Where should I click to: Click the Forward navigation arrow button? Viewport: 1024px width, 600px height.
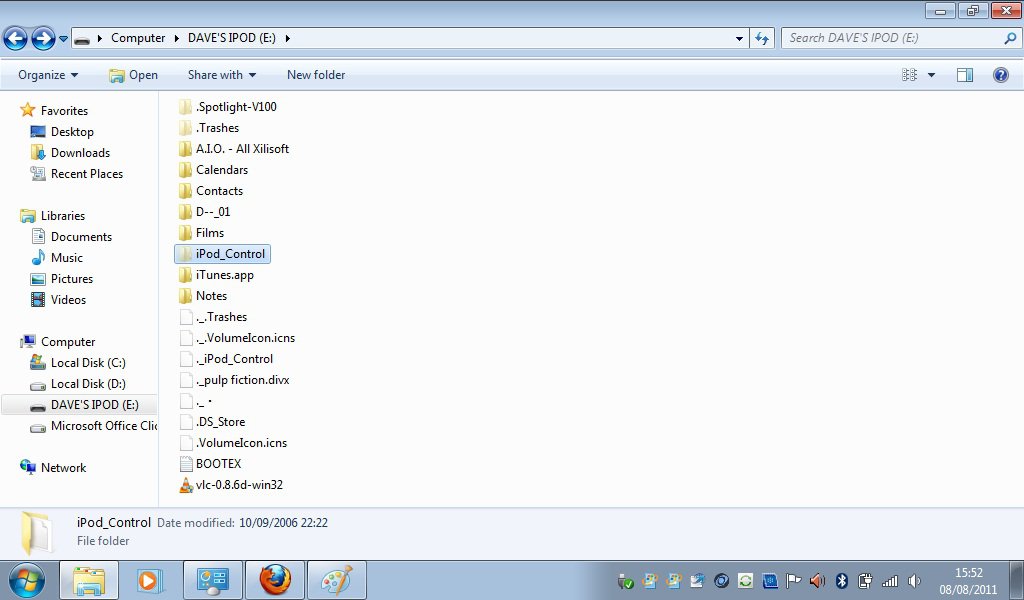[x=43, y=39]
